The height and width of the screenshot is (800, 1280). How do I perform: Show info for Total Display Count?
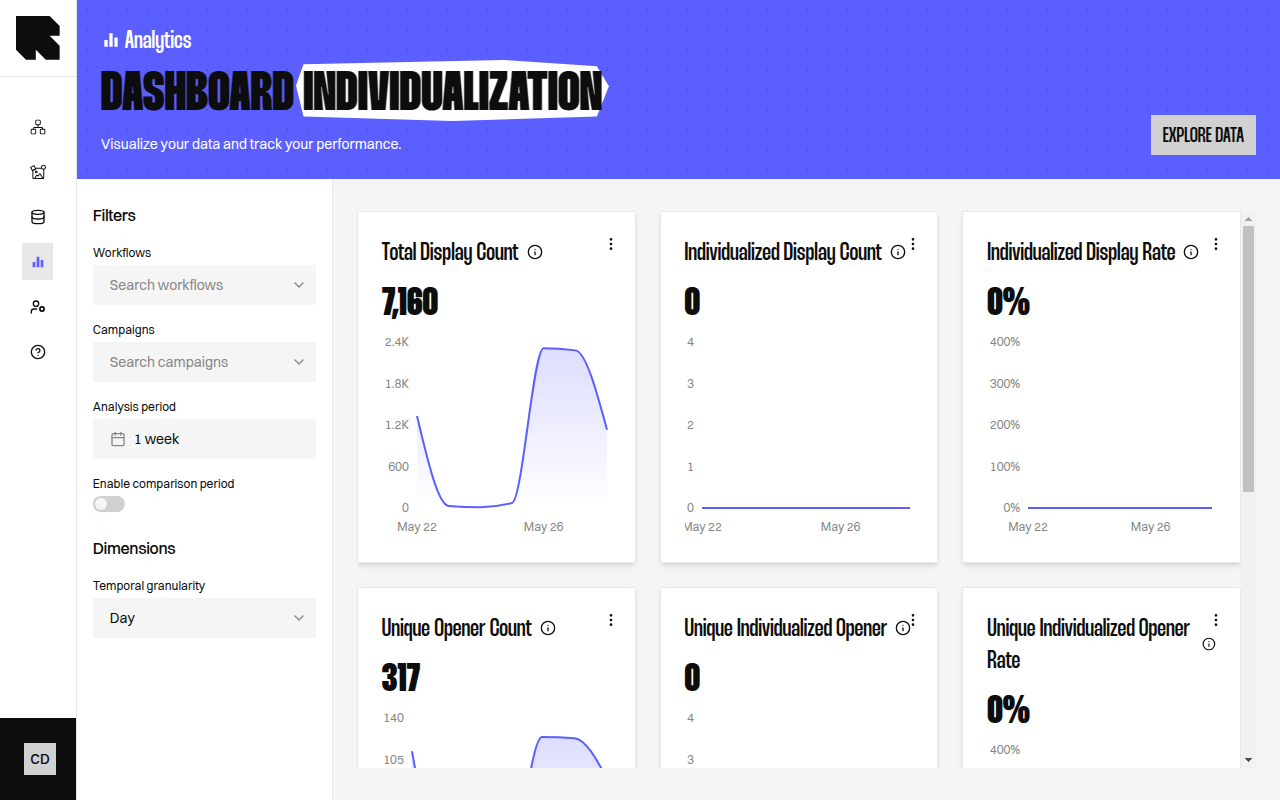point(535,252)
